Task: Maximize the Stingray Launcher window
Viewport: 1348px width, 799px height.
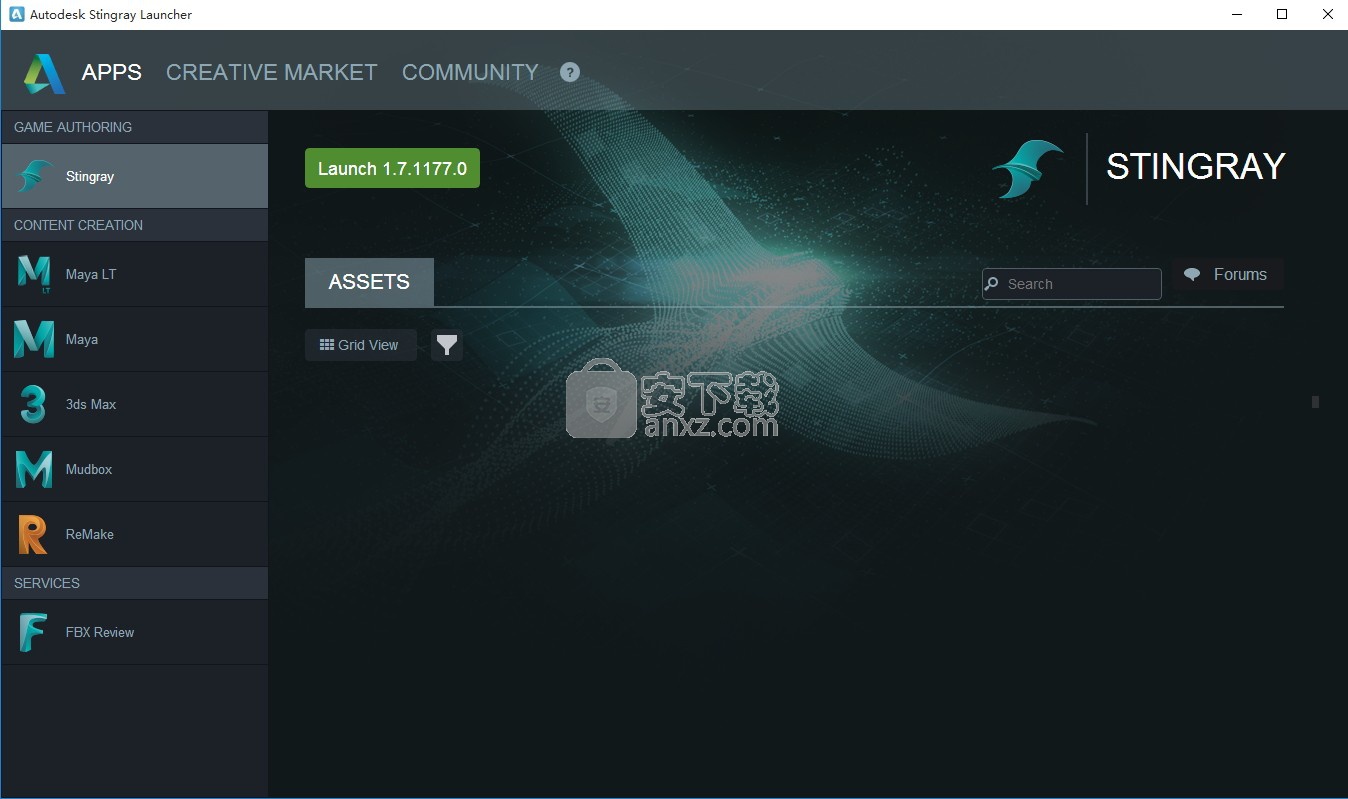Action: pos(1282,14)
